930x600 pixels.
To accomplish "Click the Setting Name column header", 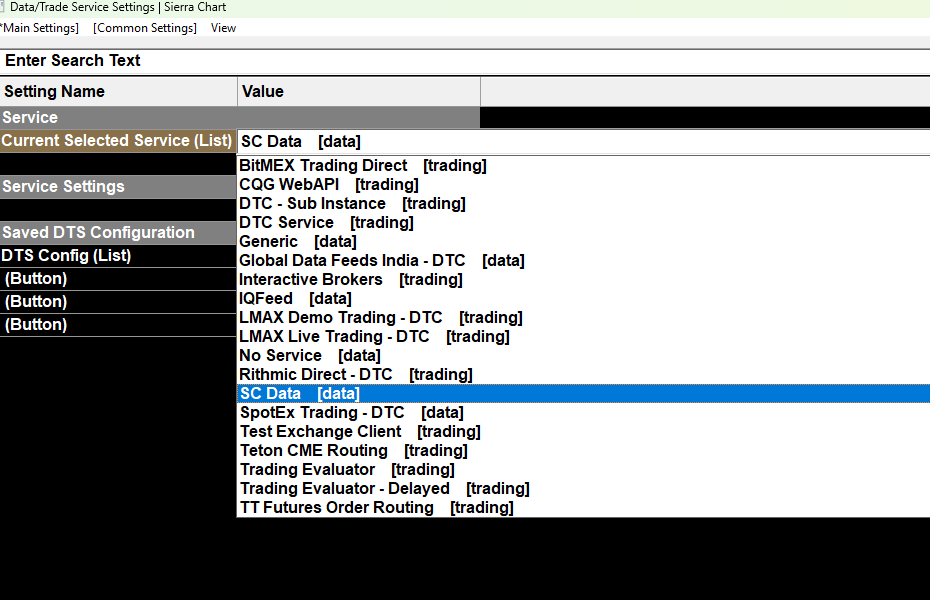I will pyautogui.click(x=119, y=91).
